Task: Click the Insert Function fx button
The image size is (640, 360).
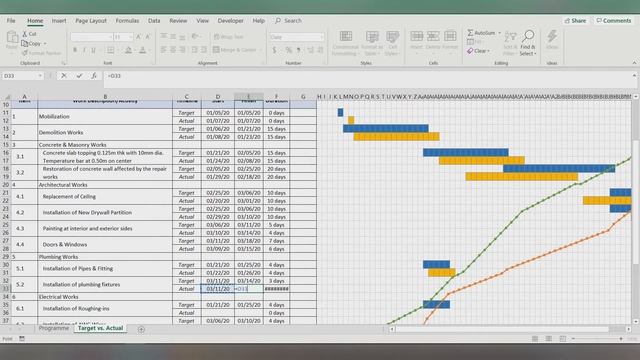Action: pyautogui.click(x=94, y=76)
